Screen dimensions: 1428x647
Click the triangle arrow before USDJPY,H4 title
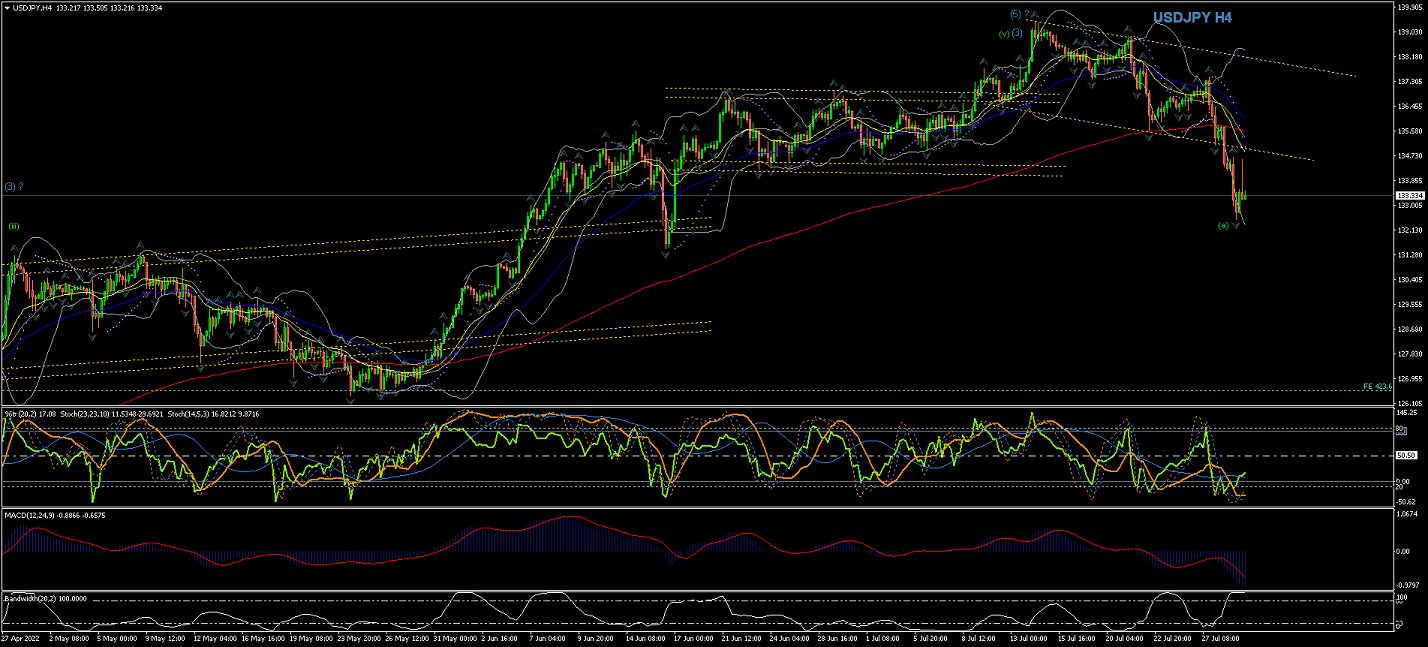pyautogui.click(x=6, y=8)
